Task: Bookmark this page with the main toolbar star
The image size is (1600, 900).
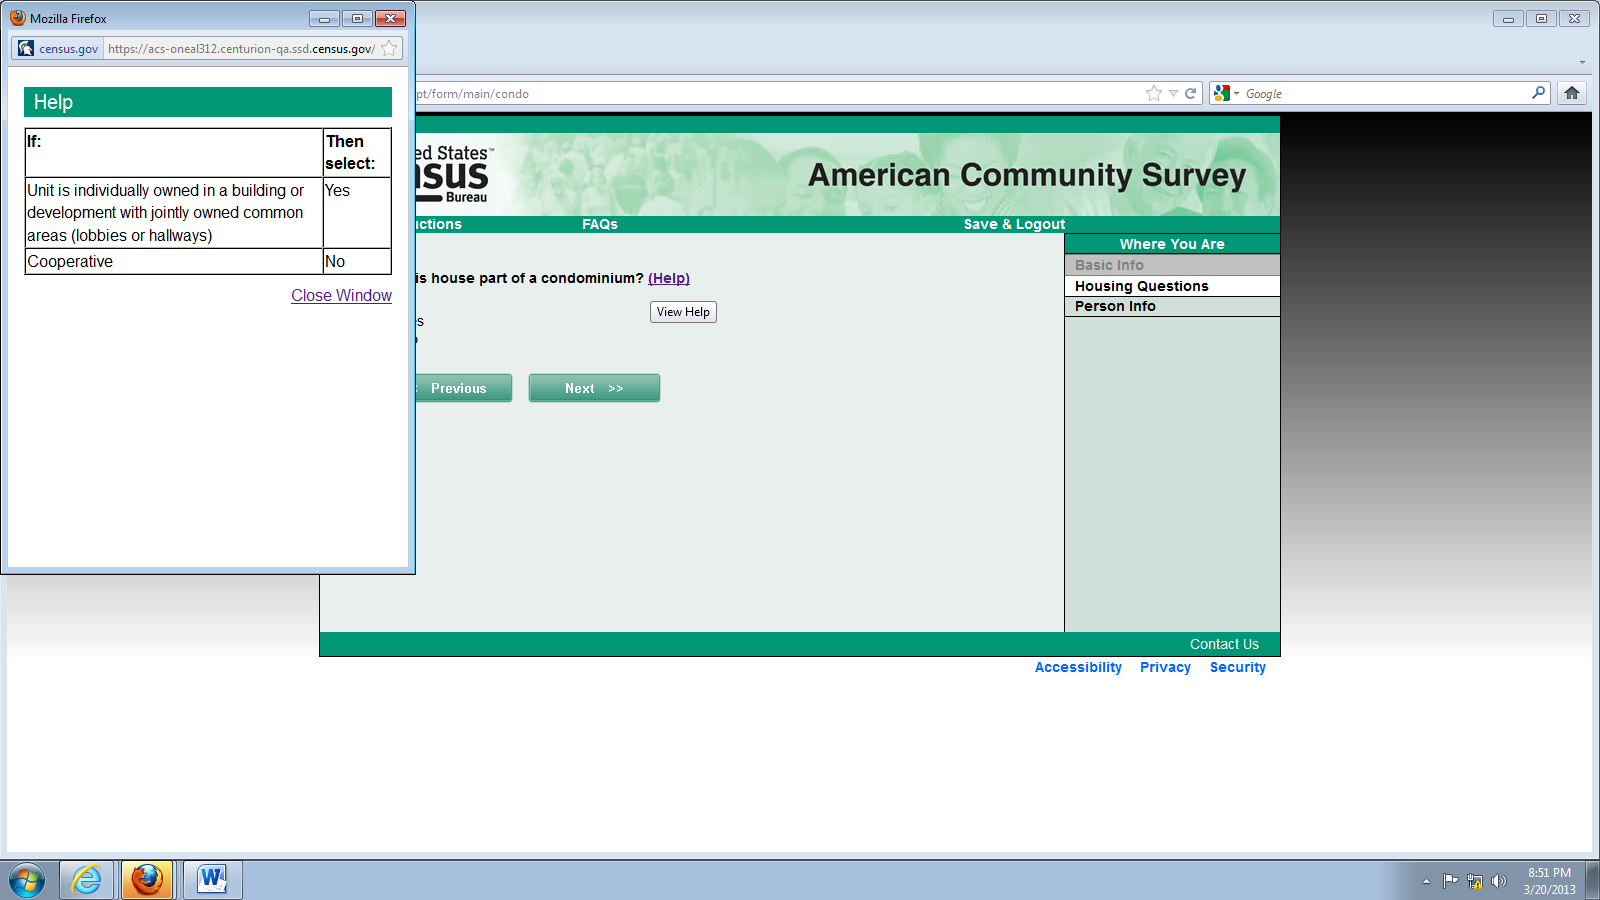Action: coord(1154,93)
